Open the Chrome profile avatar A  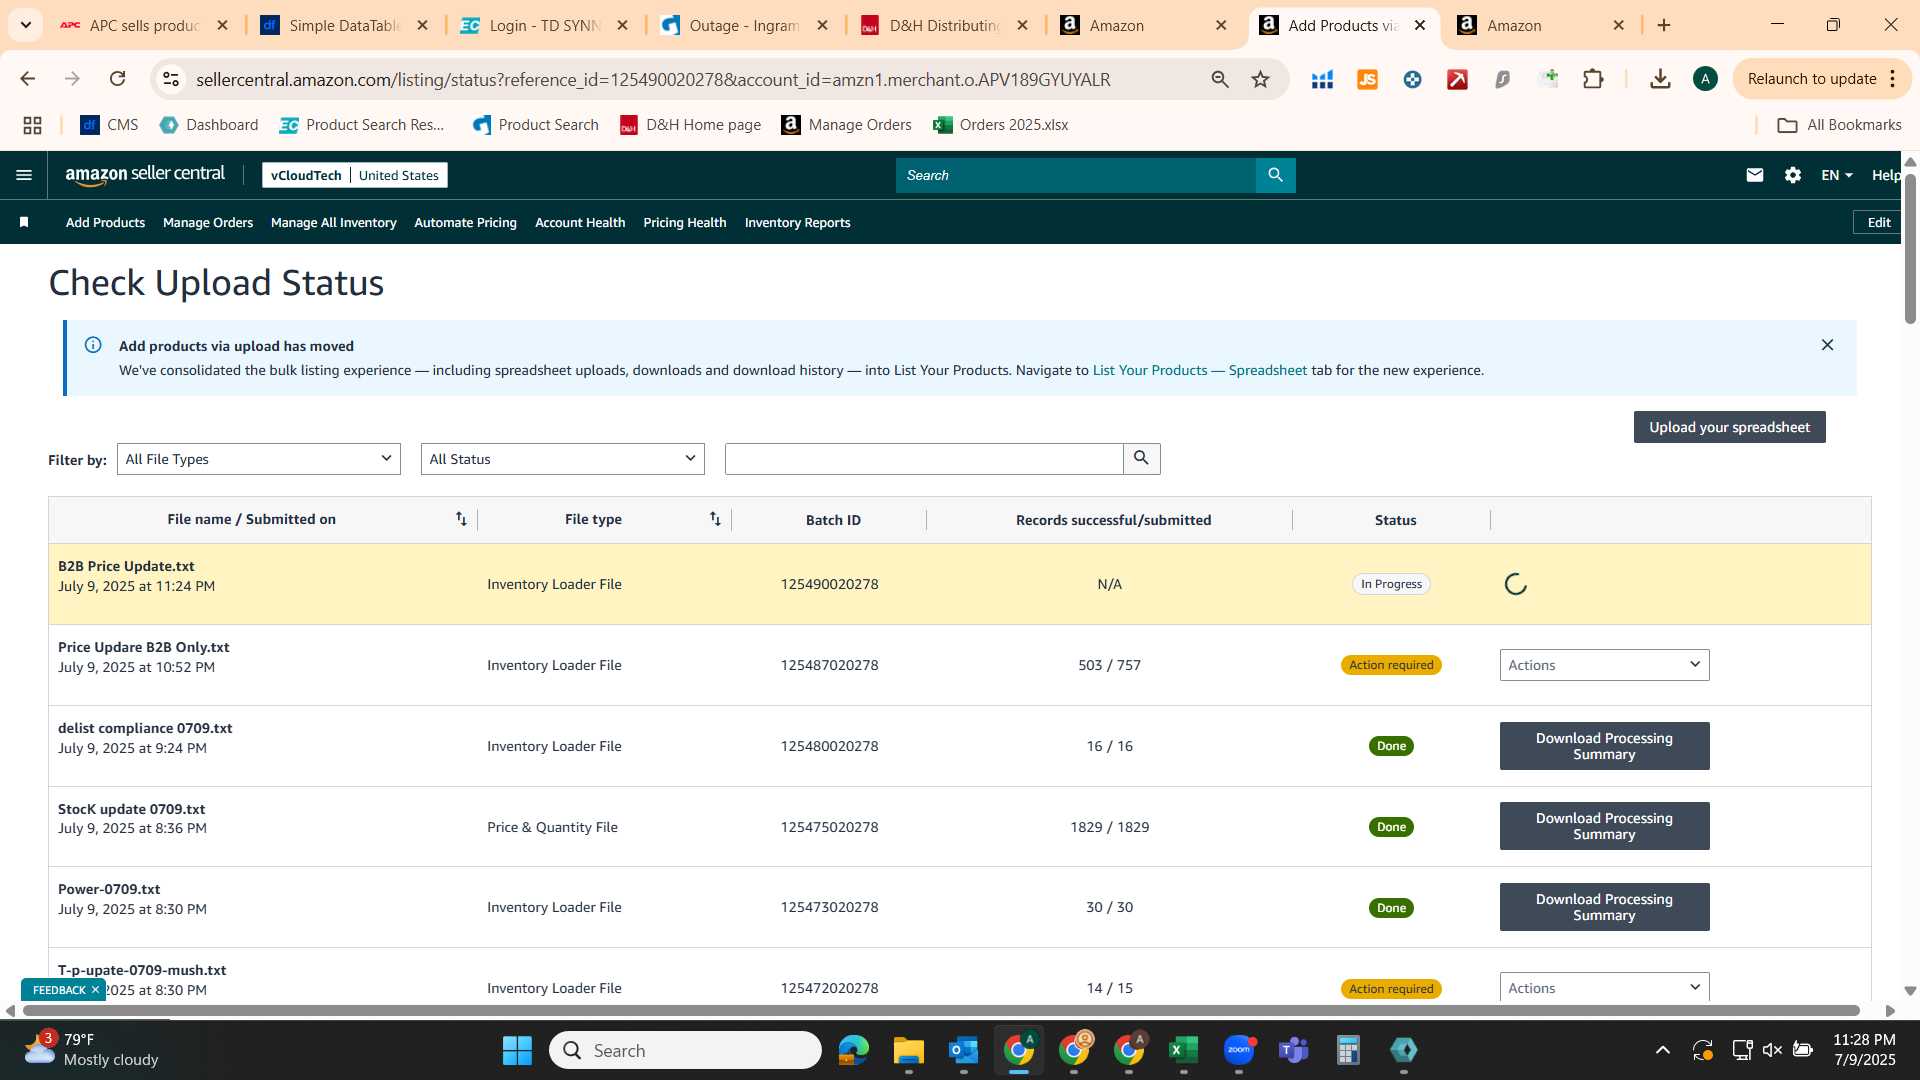(x=1705, y=79)
